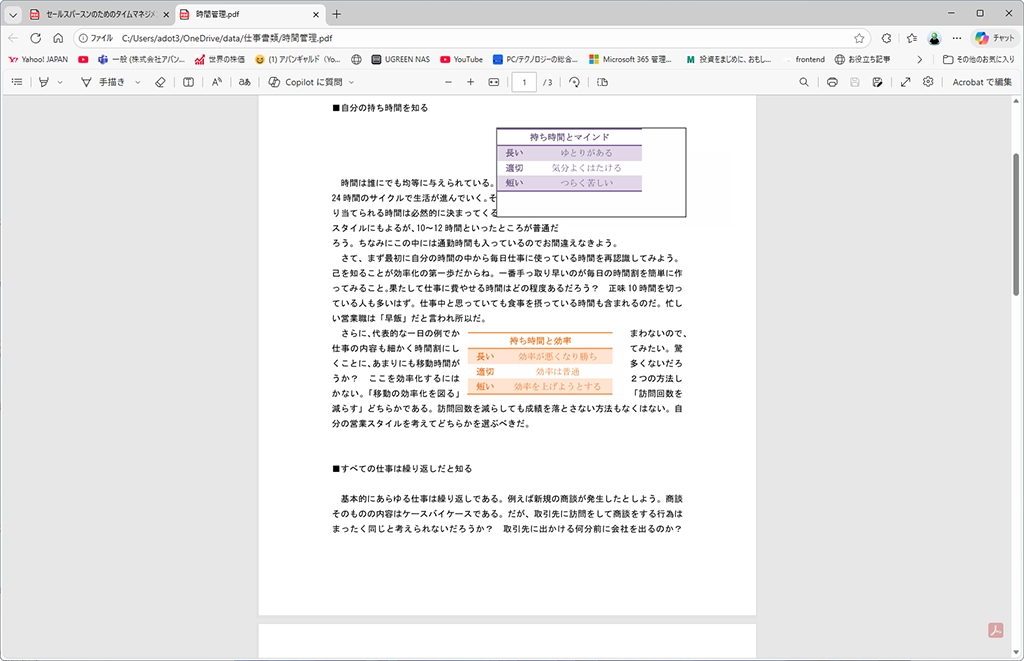1024x661 pixels.
Task: Select the eraser tool
Action: (x=160, y=82)
